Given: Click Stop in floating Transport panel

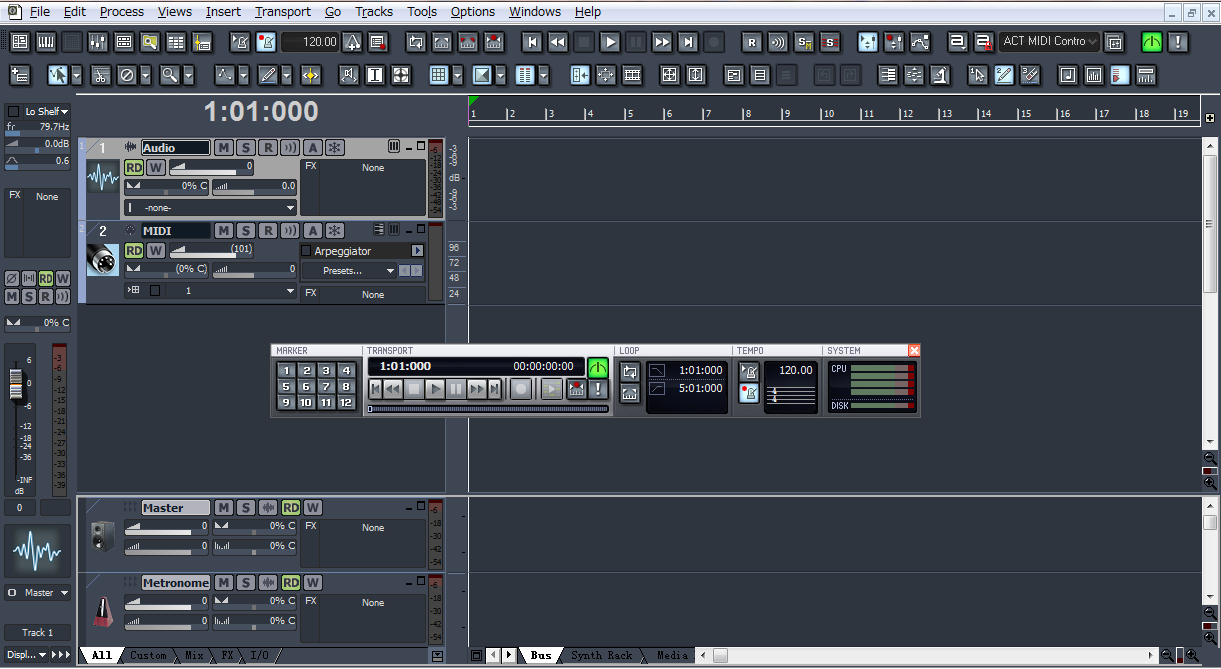Looking at the screenshot, I should tap(414, 389).
